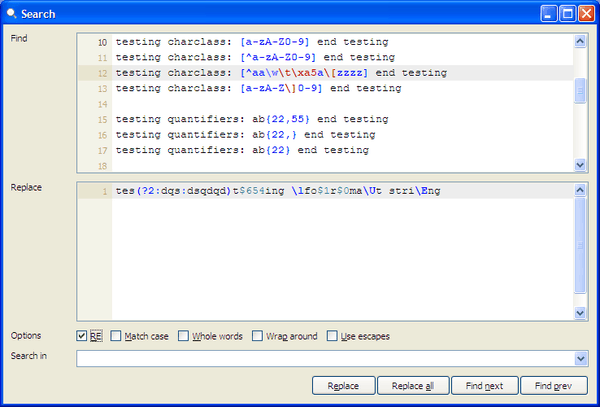Click the Find next button
Screen dimensions: 600x407
tap(485, 385)
